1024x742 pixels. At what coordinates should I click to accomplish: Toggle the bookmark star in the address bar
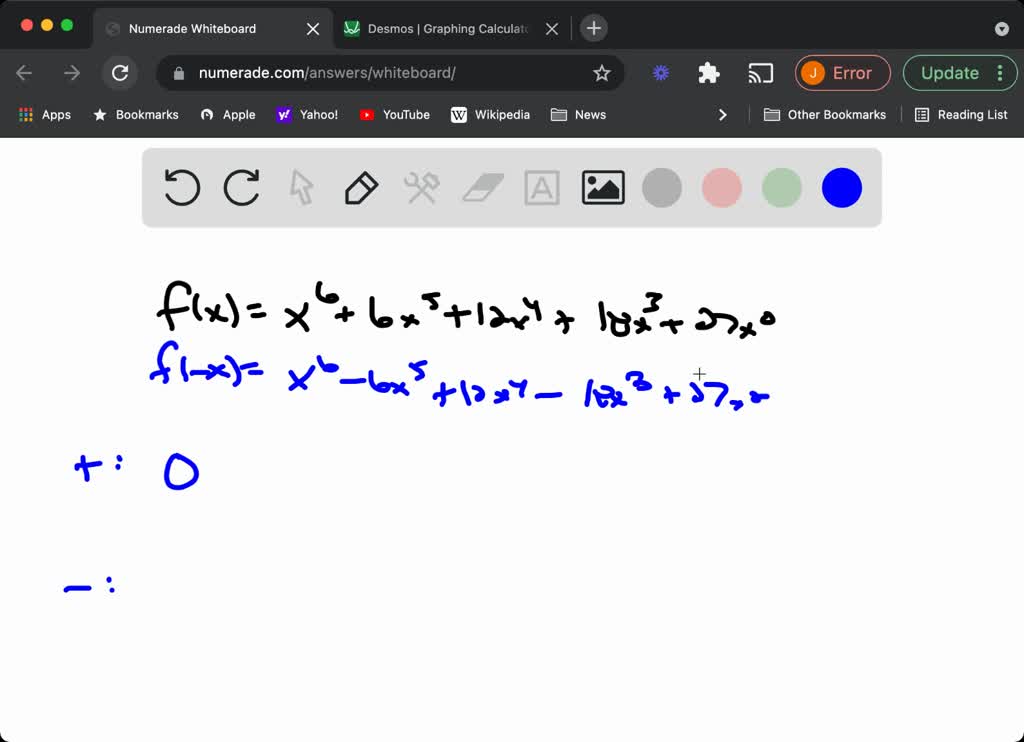(x=601, y=73)
